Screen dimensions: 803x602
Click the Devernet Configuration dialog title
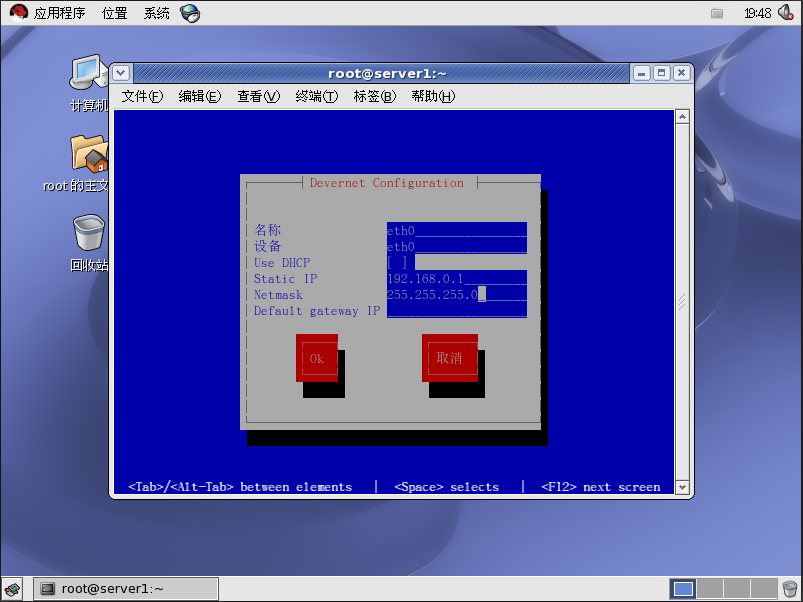click(387, 183)
